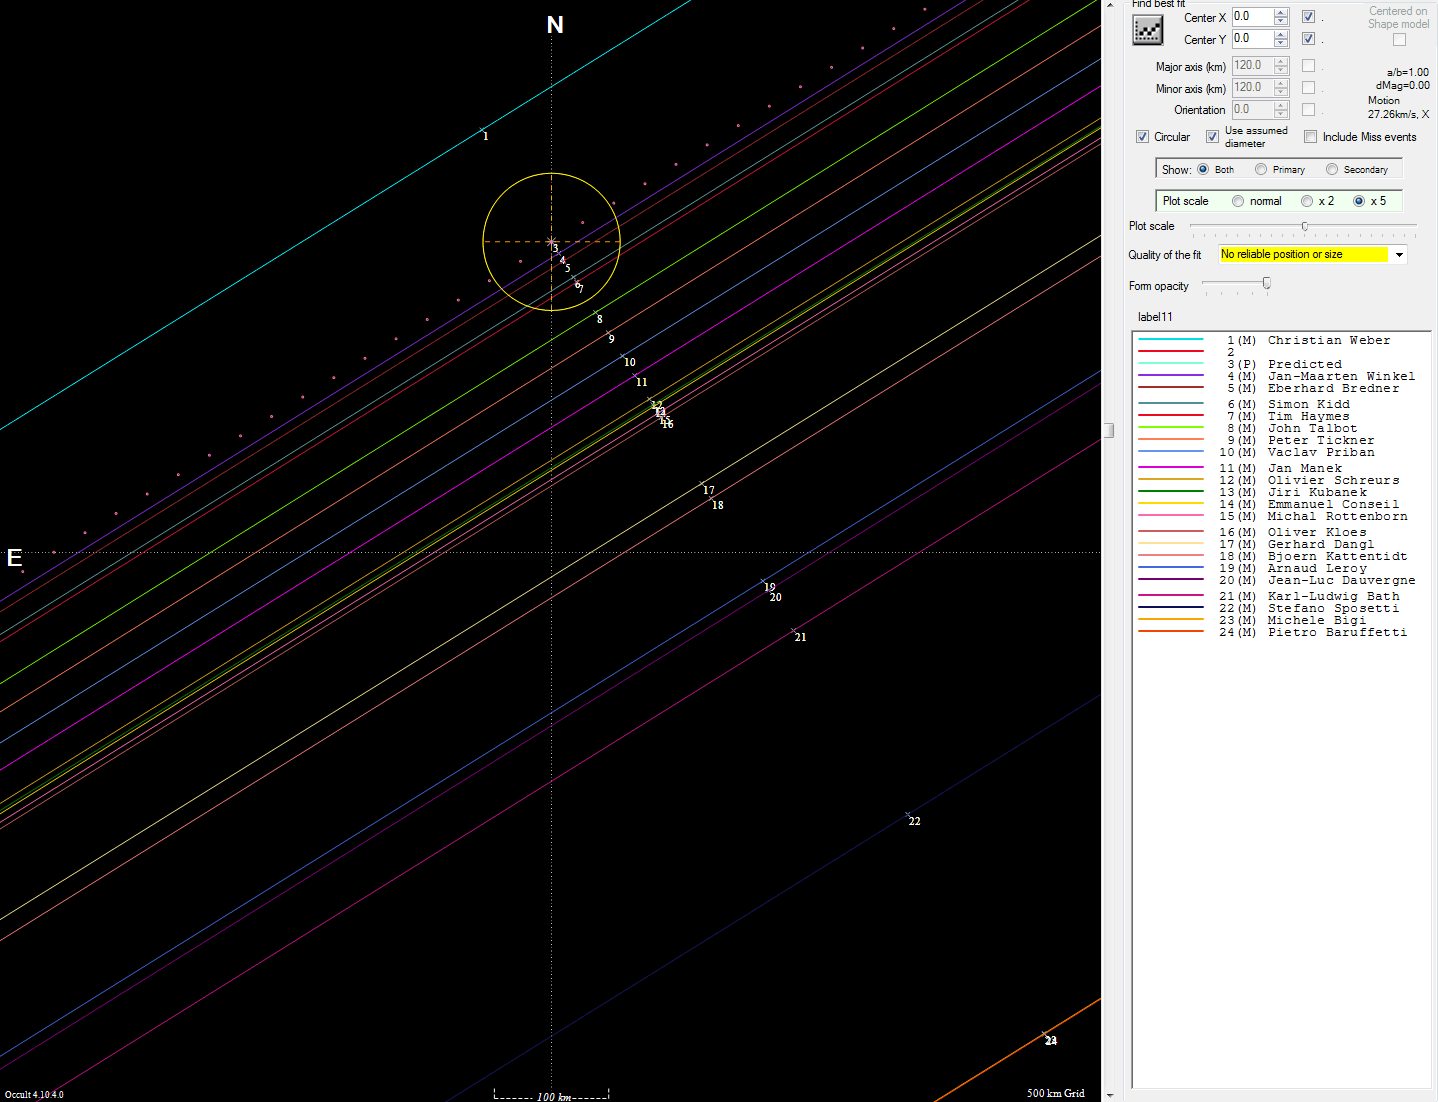Click the E east marker on plot

click(x=14, y=558)
